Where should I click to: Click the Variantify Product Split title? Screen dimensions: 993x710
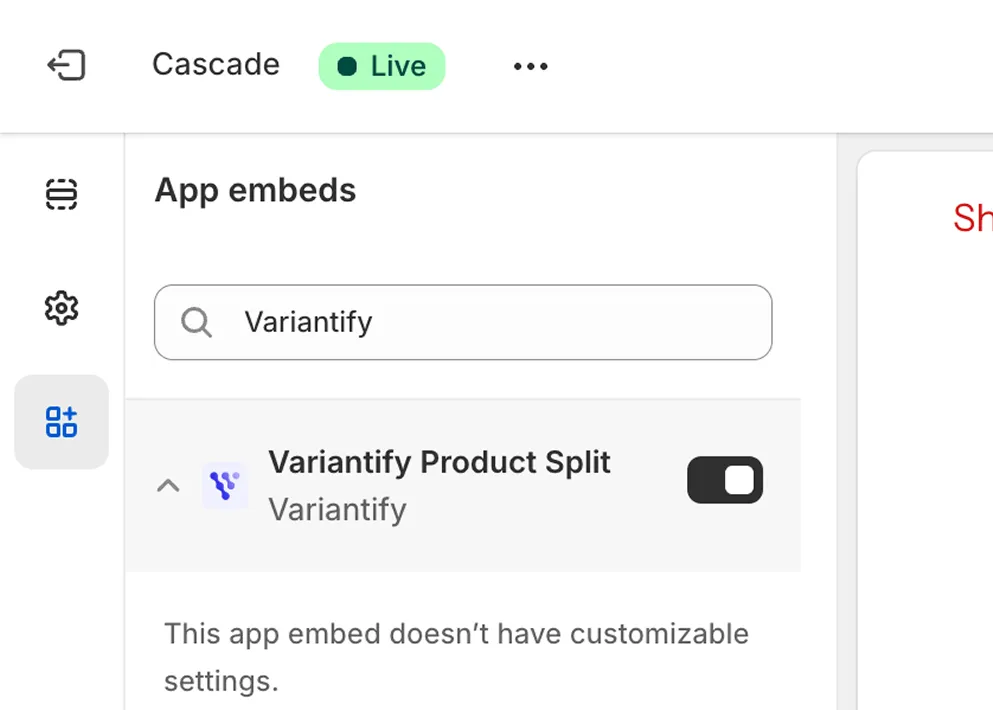click(439, 462)
